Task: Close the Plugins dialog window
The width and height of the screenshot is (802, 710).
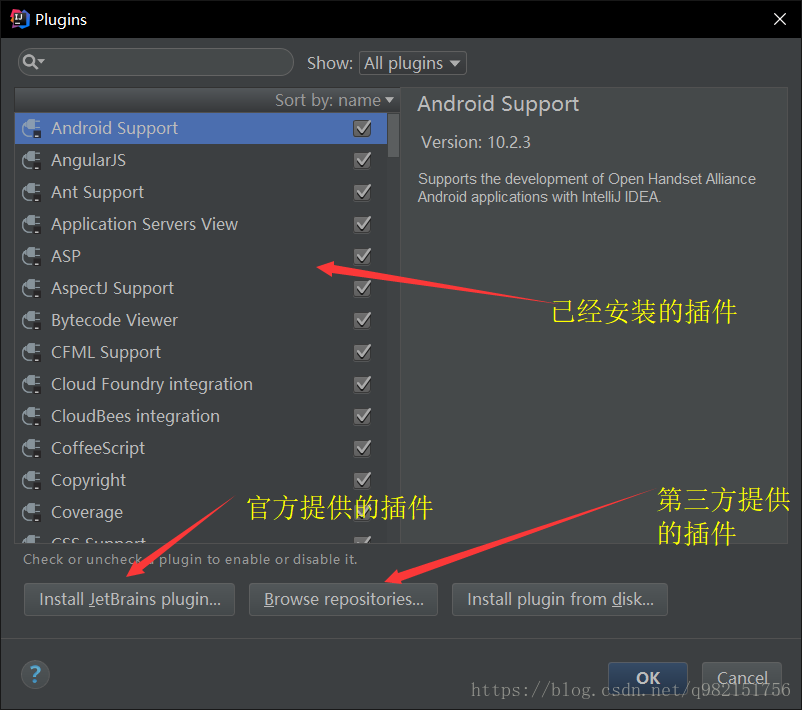Action: pos(779,19)
